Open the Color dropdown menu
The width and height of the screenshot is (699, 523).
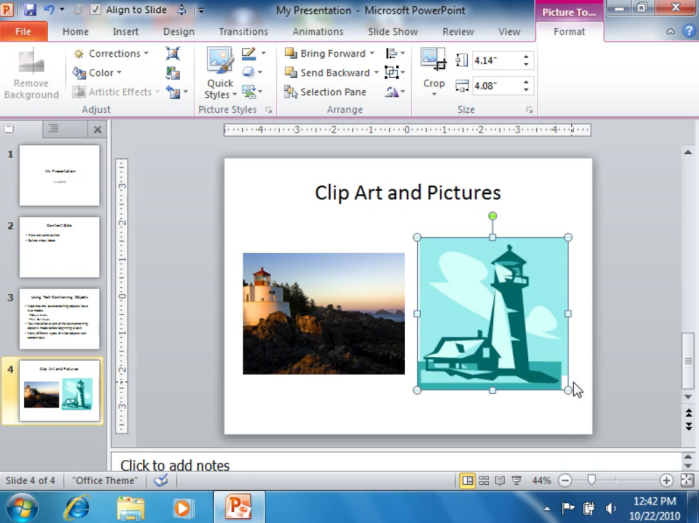coord(97,73)
